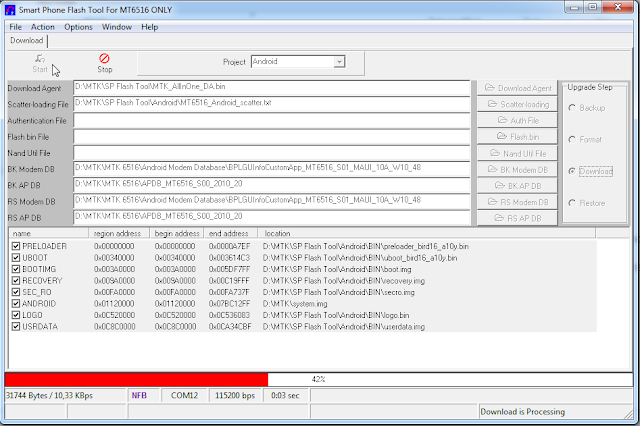Open the File menu
The width and height of the screenshot is (640, 426).
[x=16, y=27]
